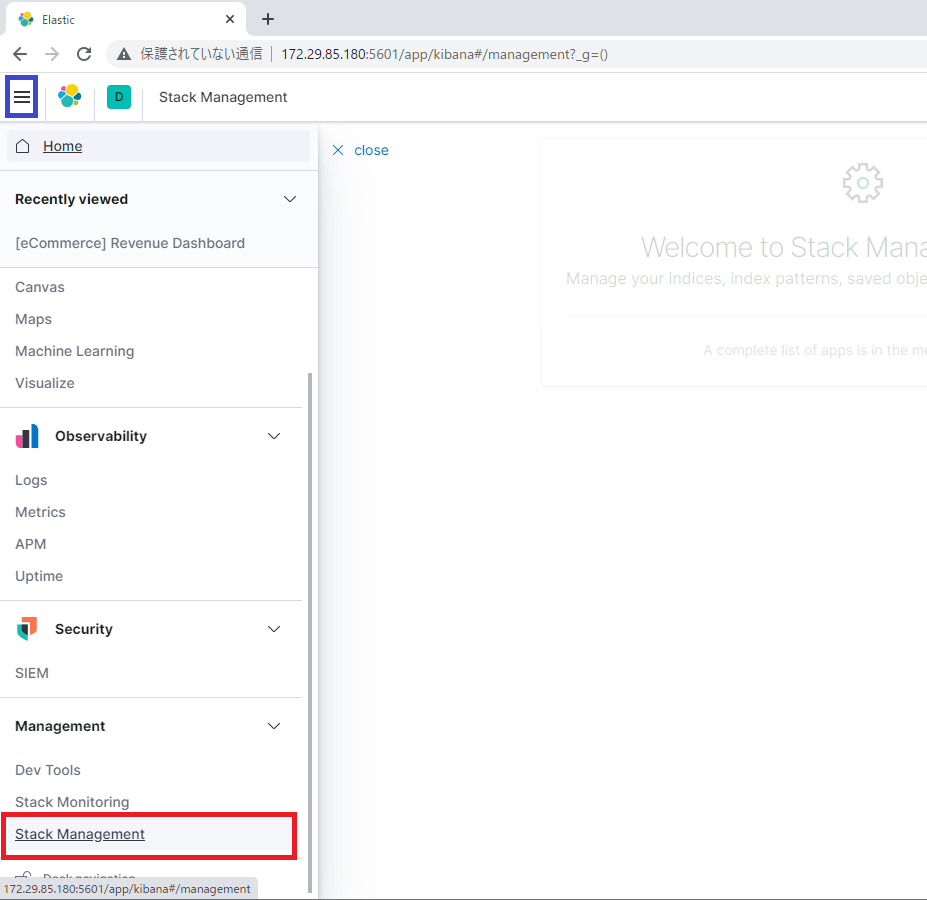Image resolution: width=927 pixels, height=900 pixels.
Task: Open the D space avatar
Action: pos(119,97)
